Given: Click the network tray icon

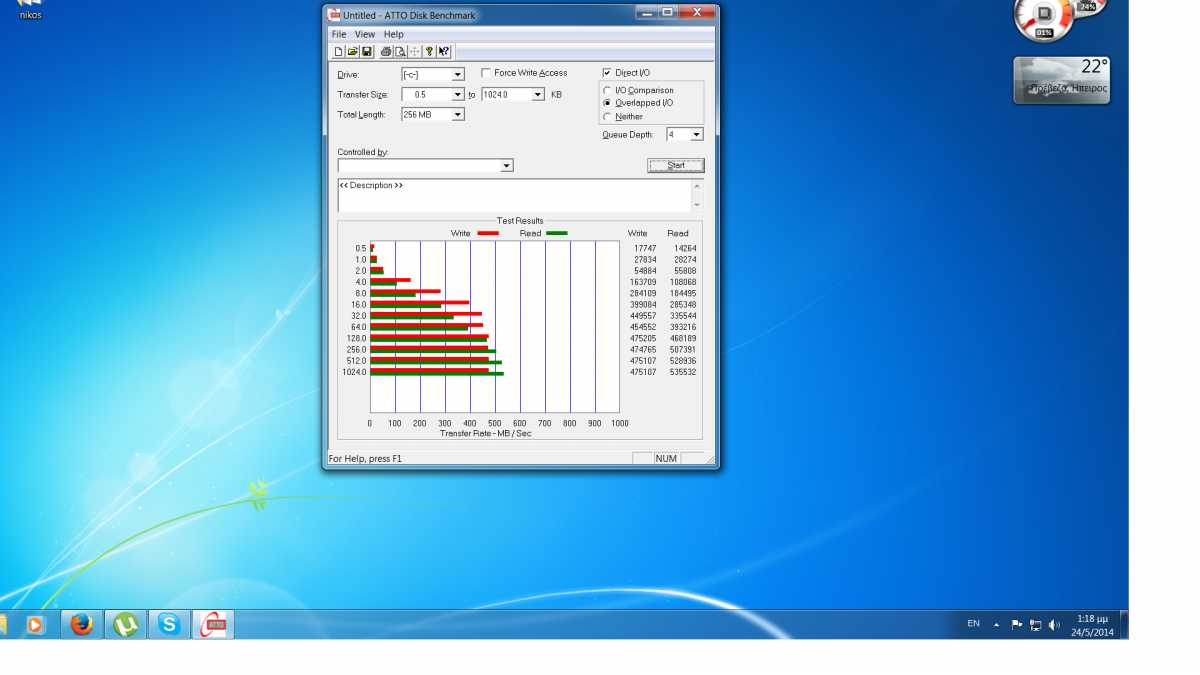Looking at the screenshot, I should (x=1036, y=625).
